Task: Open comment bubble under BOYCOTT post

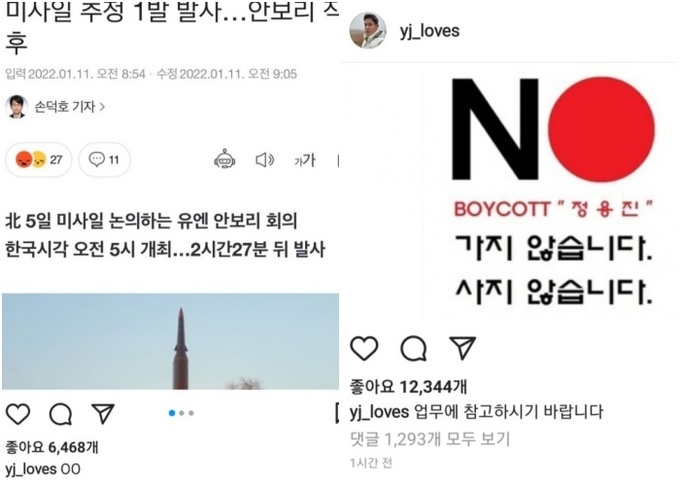Action: point(413,349)
